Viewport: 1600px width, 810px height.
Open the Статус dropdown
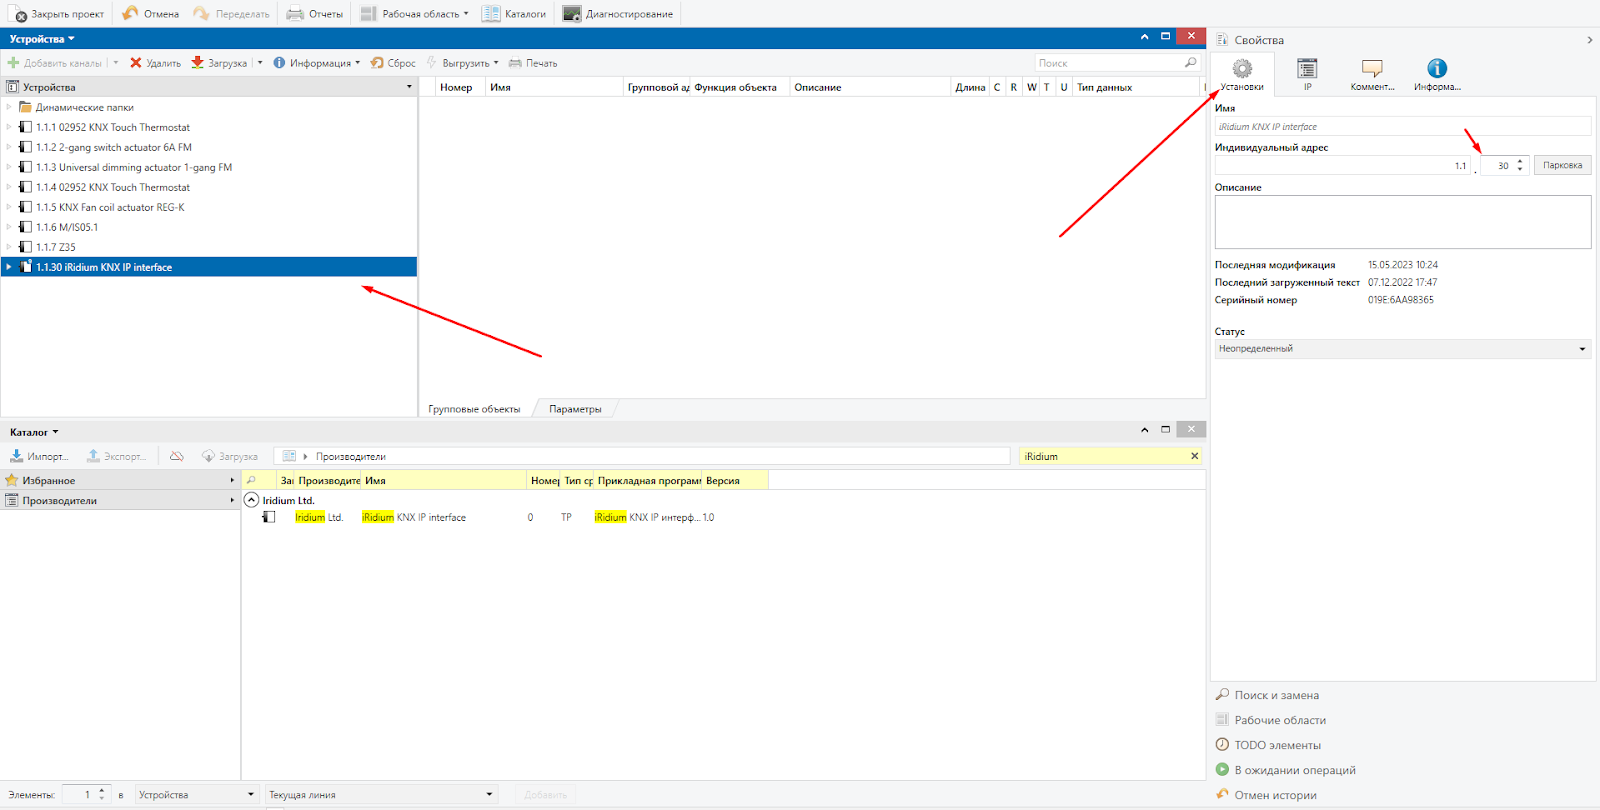tap(1582, 349)
